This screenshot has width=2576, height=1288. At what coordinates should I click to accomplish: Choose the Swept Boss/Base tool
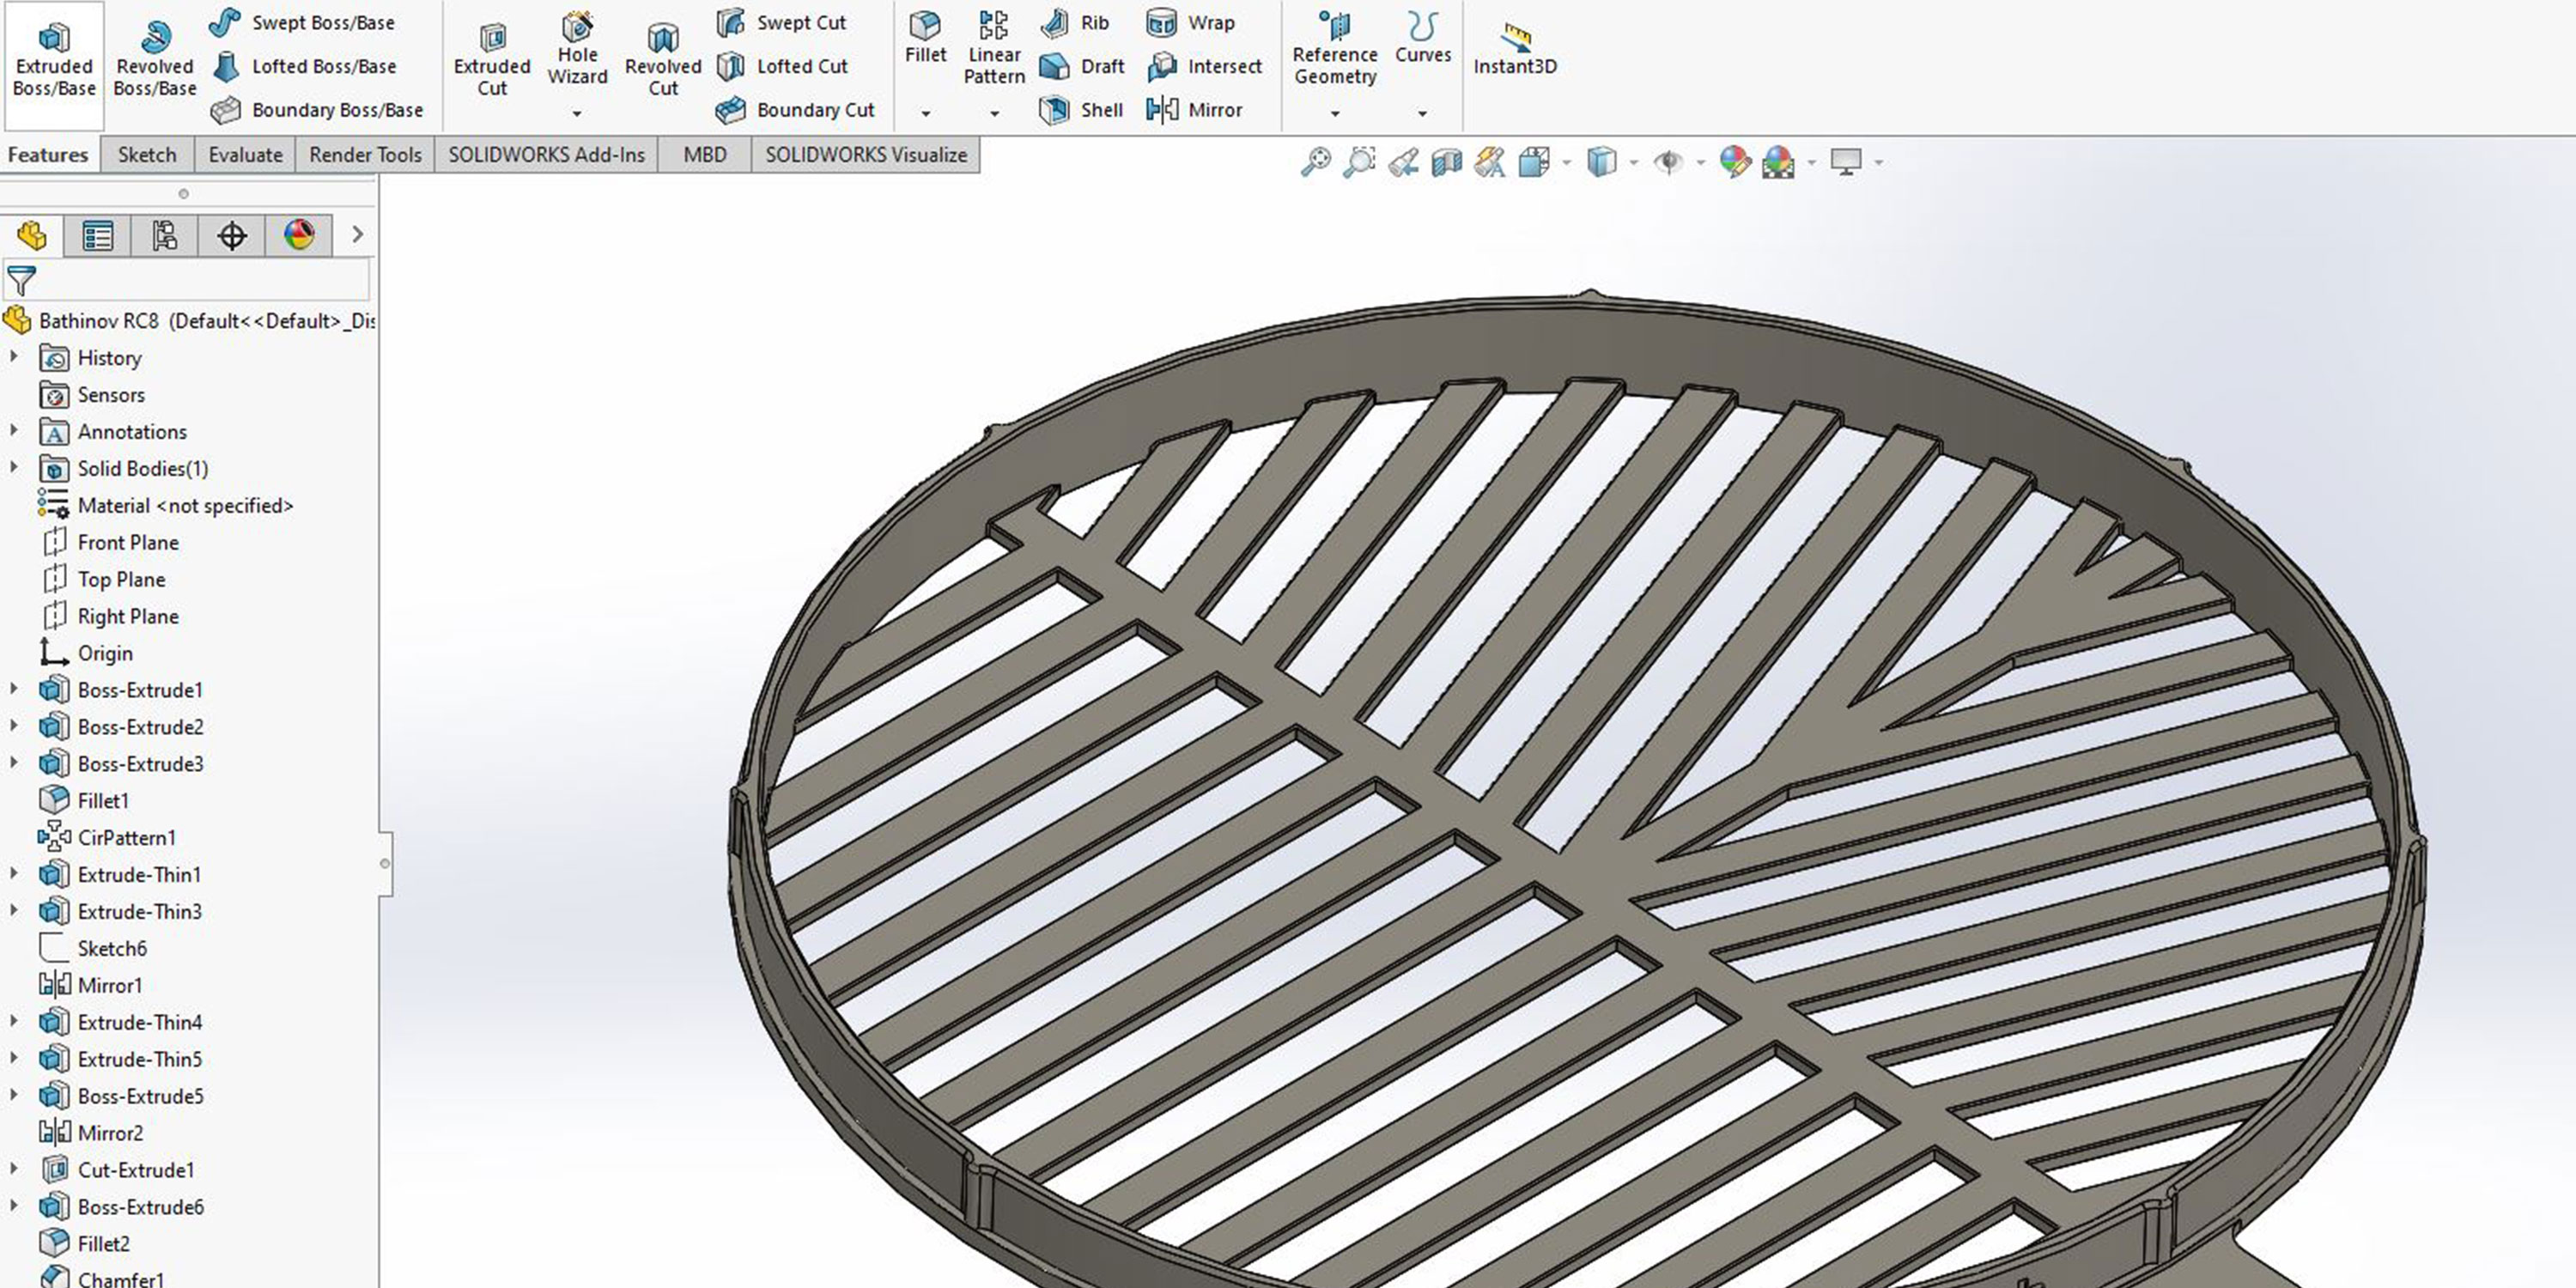(x=303, y=22)
